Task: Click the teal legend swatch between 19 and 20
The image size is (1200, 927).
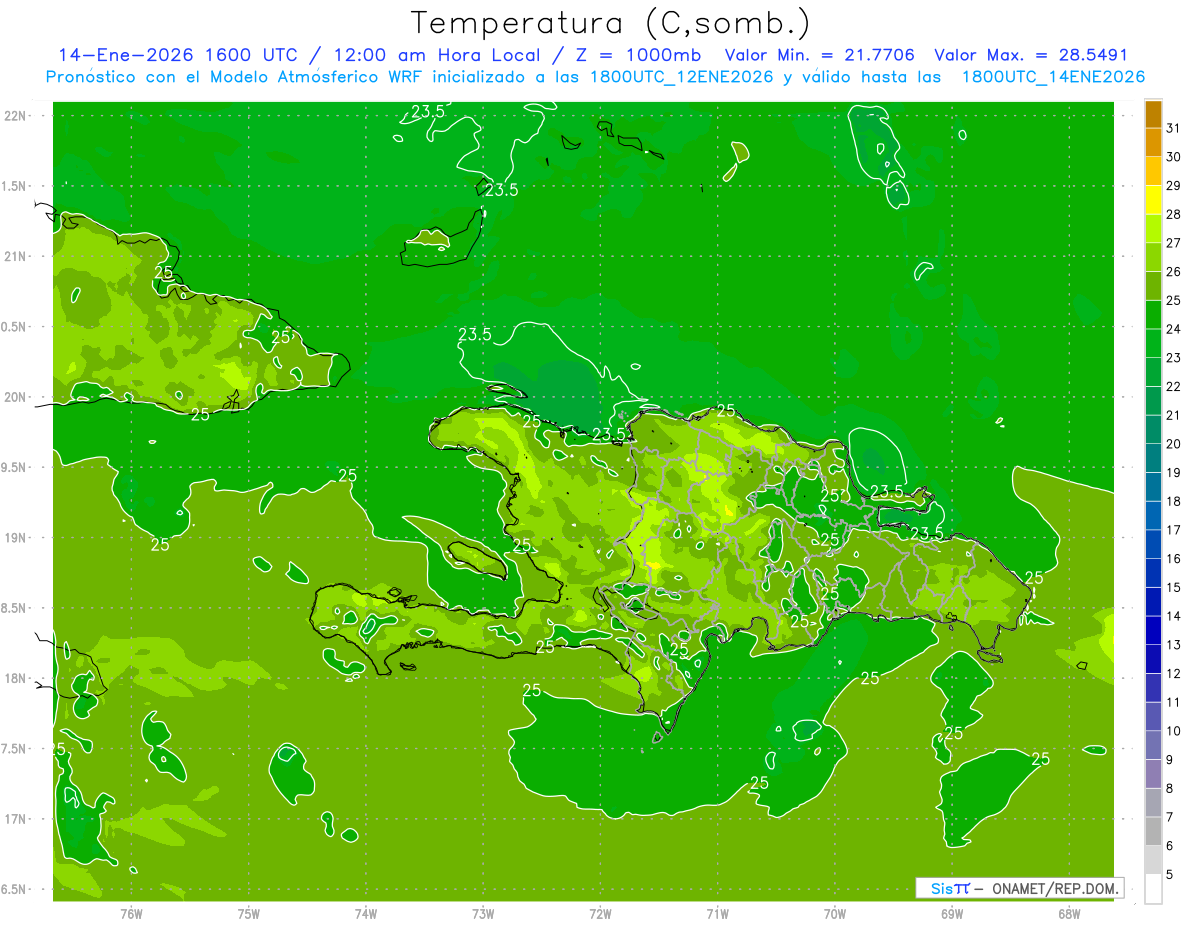Action: tap(1153, 458)
